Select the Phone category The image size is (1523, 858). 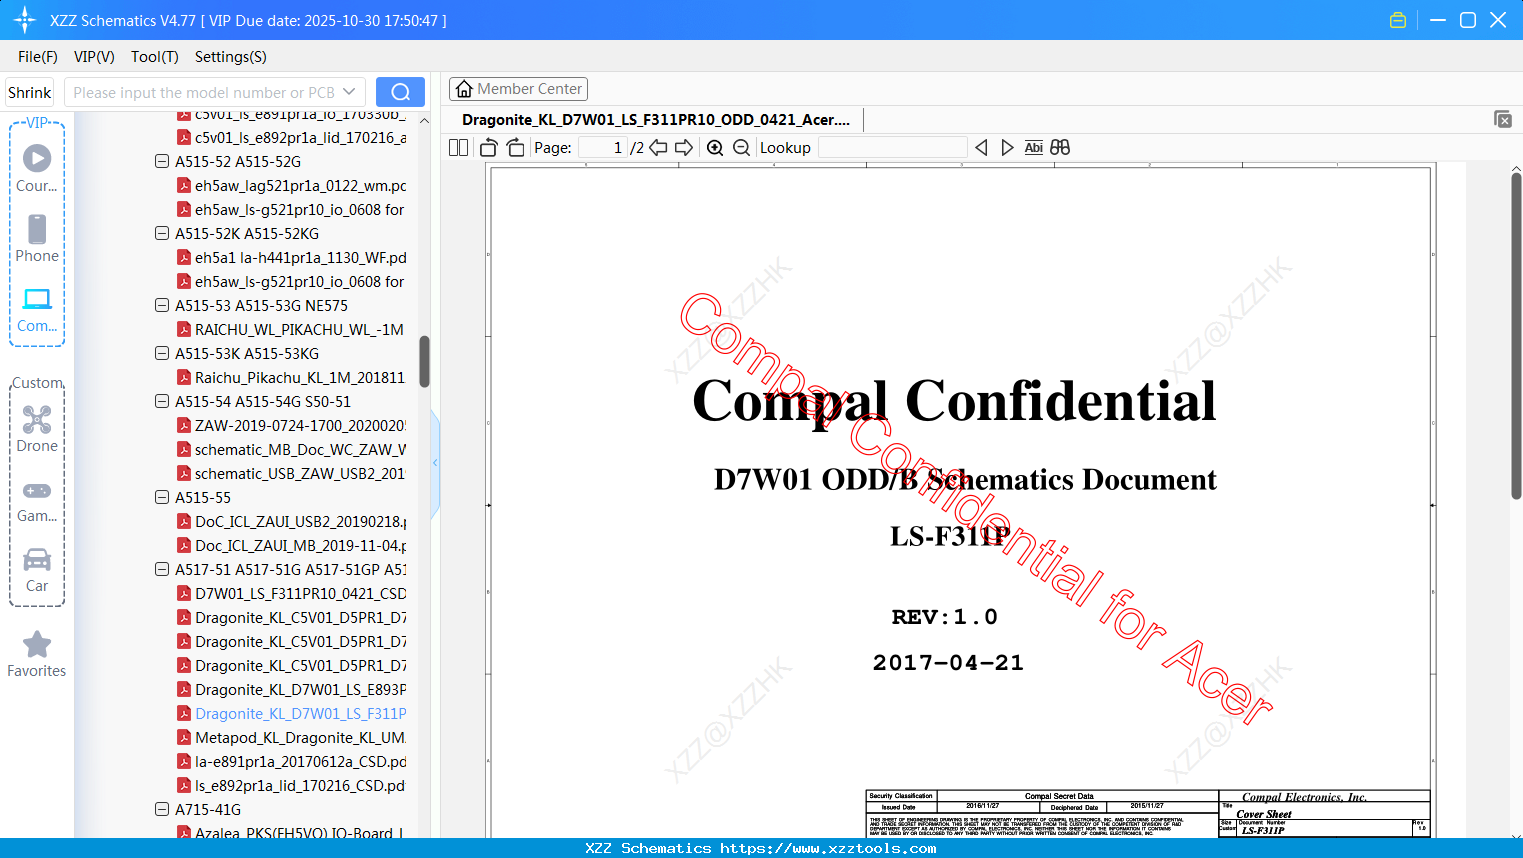(x=37, y=239)
